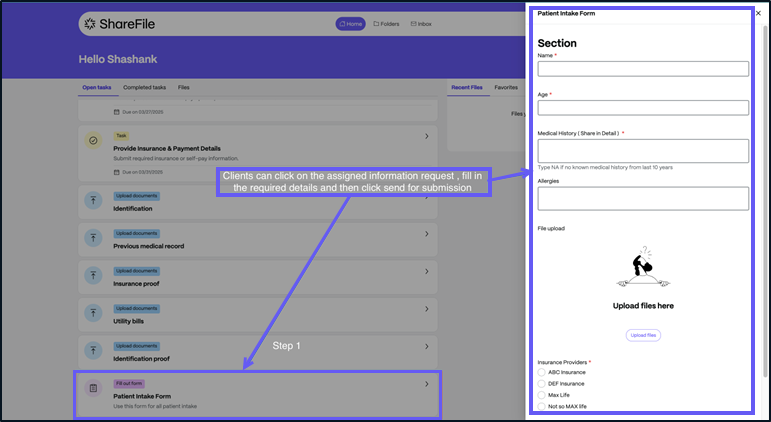
Task: Click the upload files illustration
Action: pos(643,266)
